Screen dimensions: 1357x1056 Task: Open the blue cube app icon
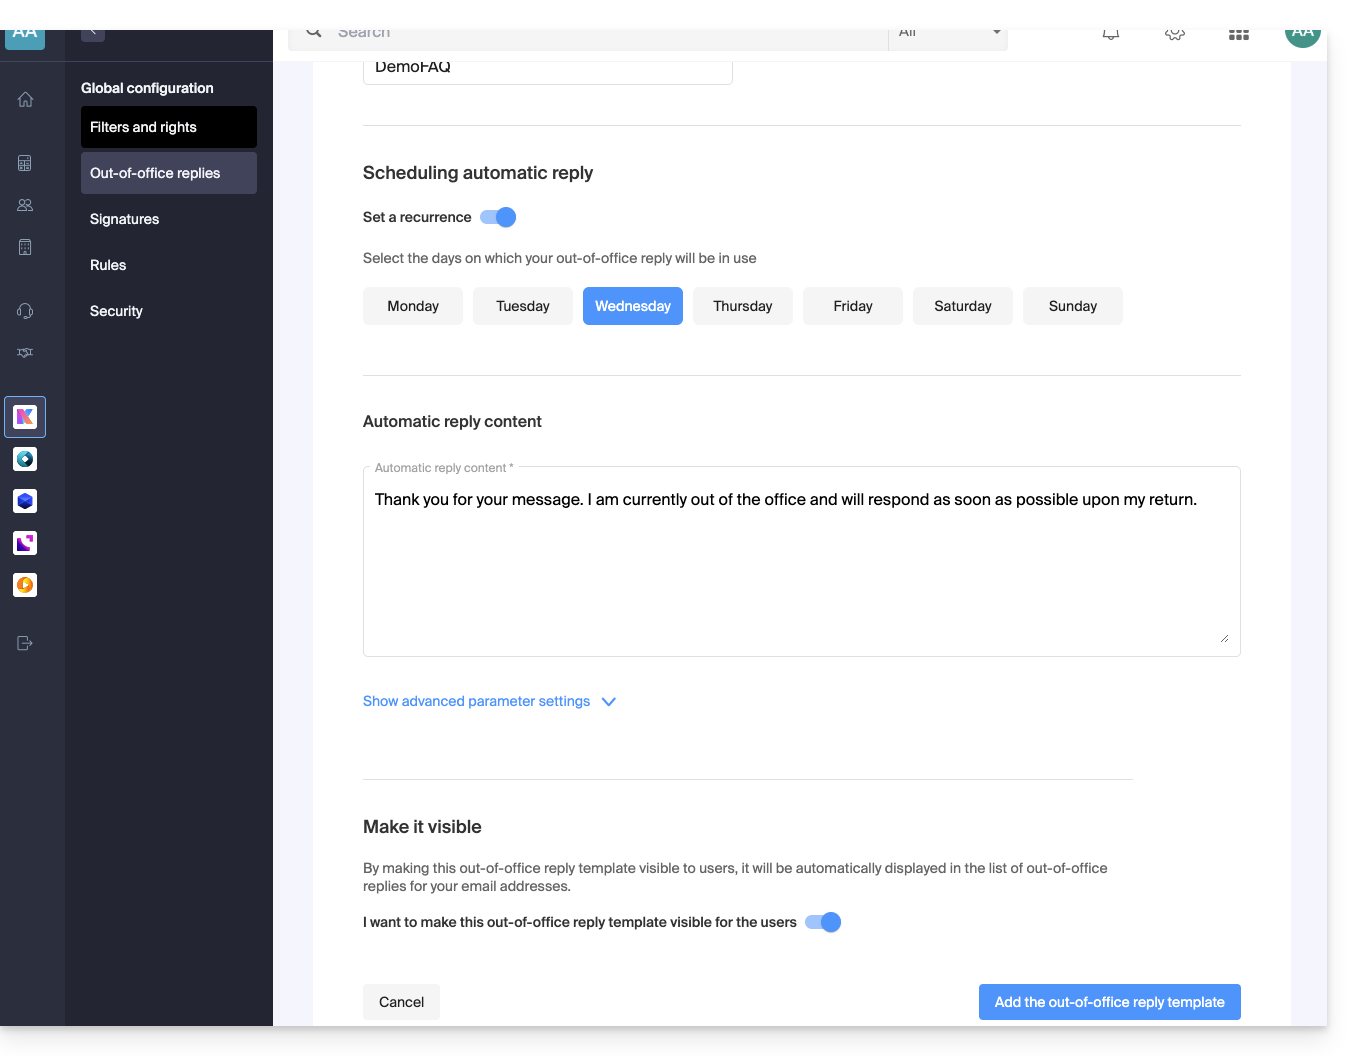tap(25, 501)
